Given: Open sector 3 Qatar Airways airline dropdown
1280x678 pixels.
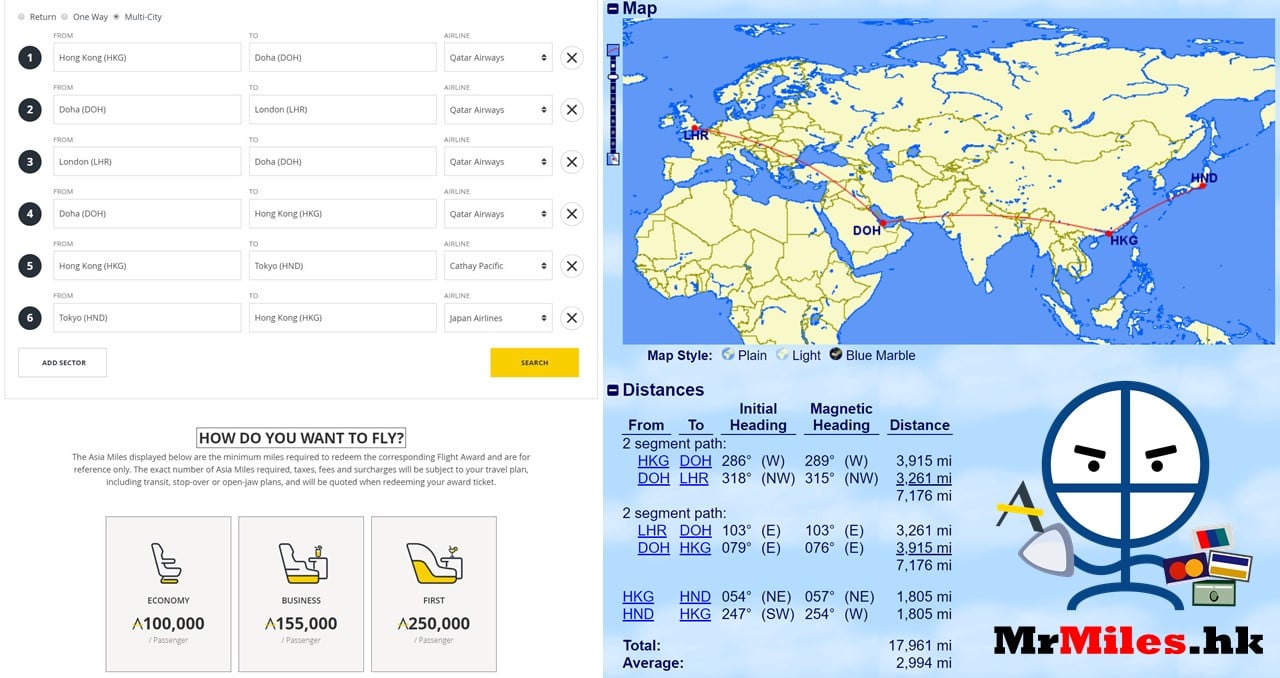Looking at the screenshot, I should 498,162.
